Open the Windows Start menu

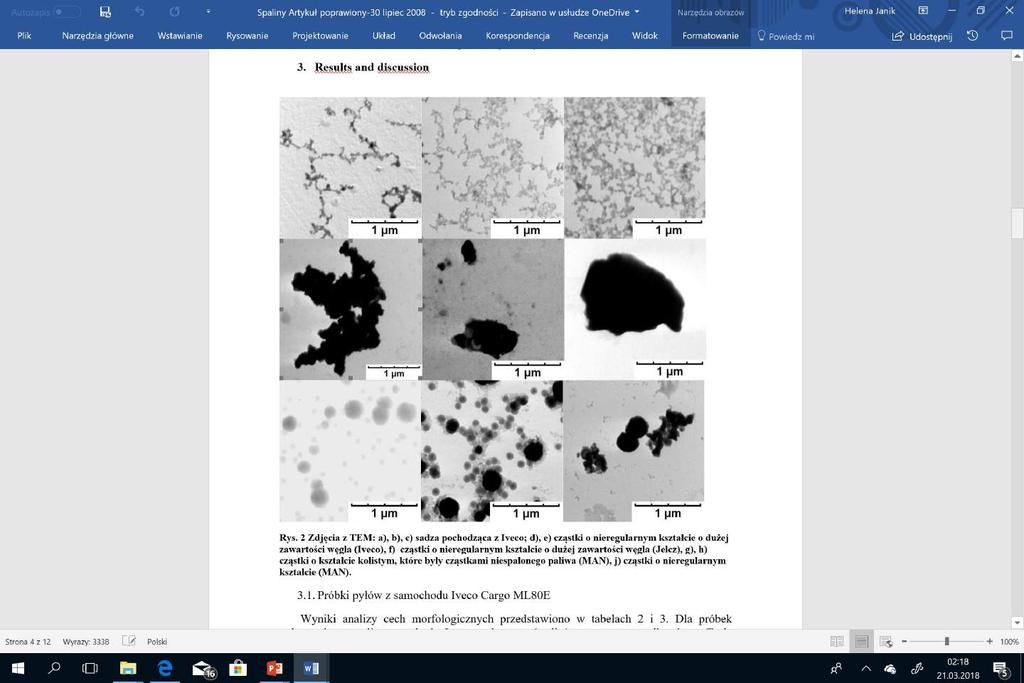[18, 668]
